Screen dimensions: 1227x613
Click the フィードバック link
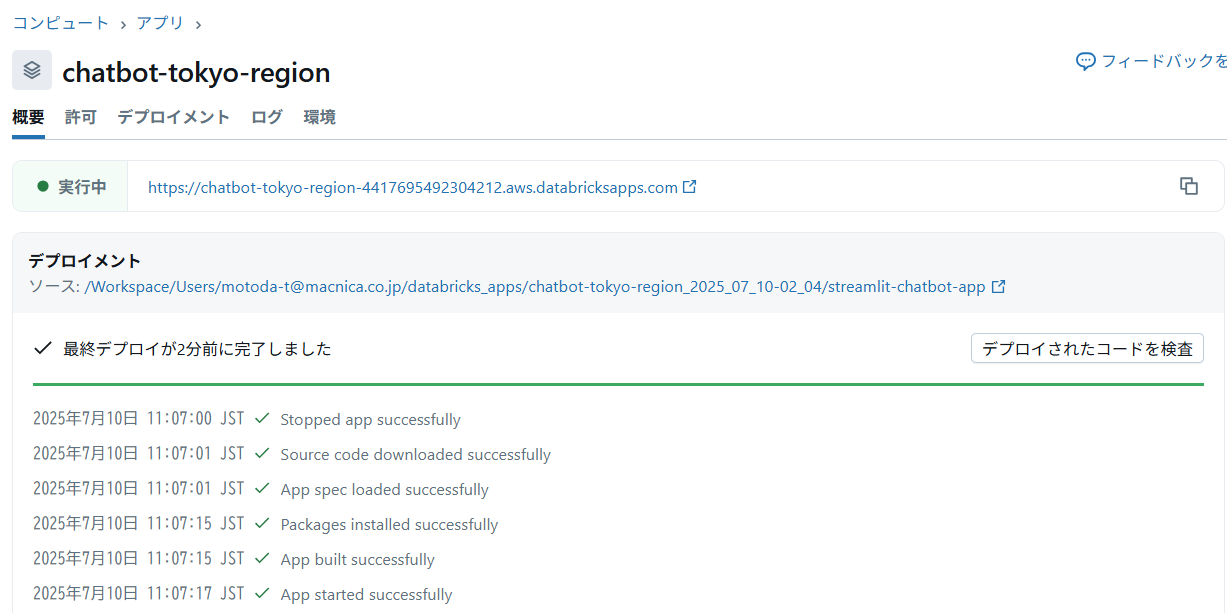click(x=1164, y=61)
